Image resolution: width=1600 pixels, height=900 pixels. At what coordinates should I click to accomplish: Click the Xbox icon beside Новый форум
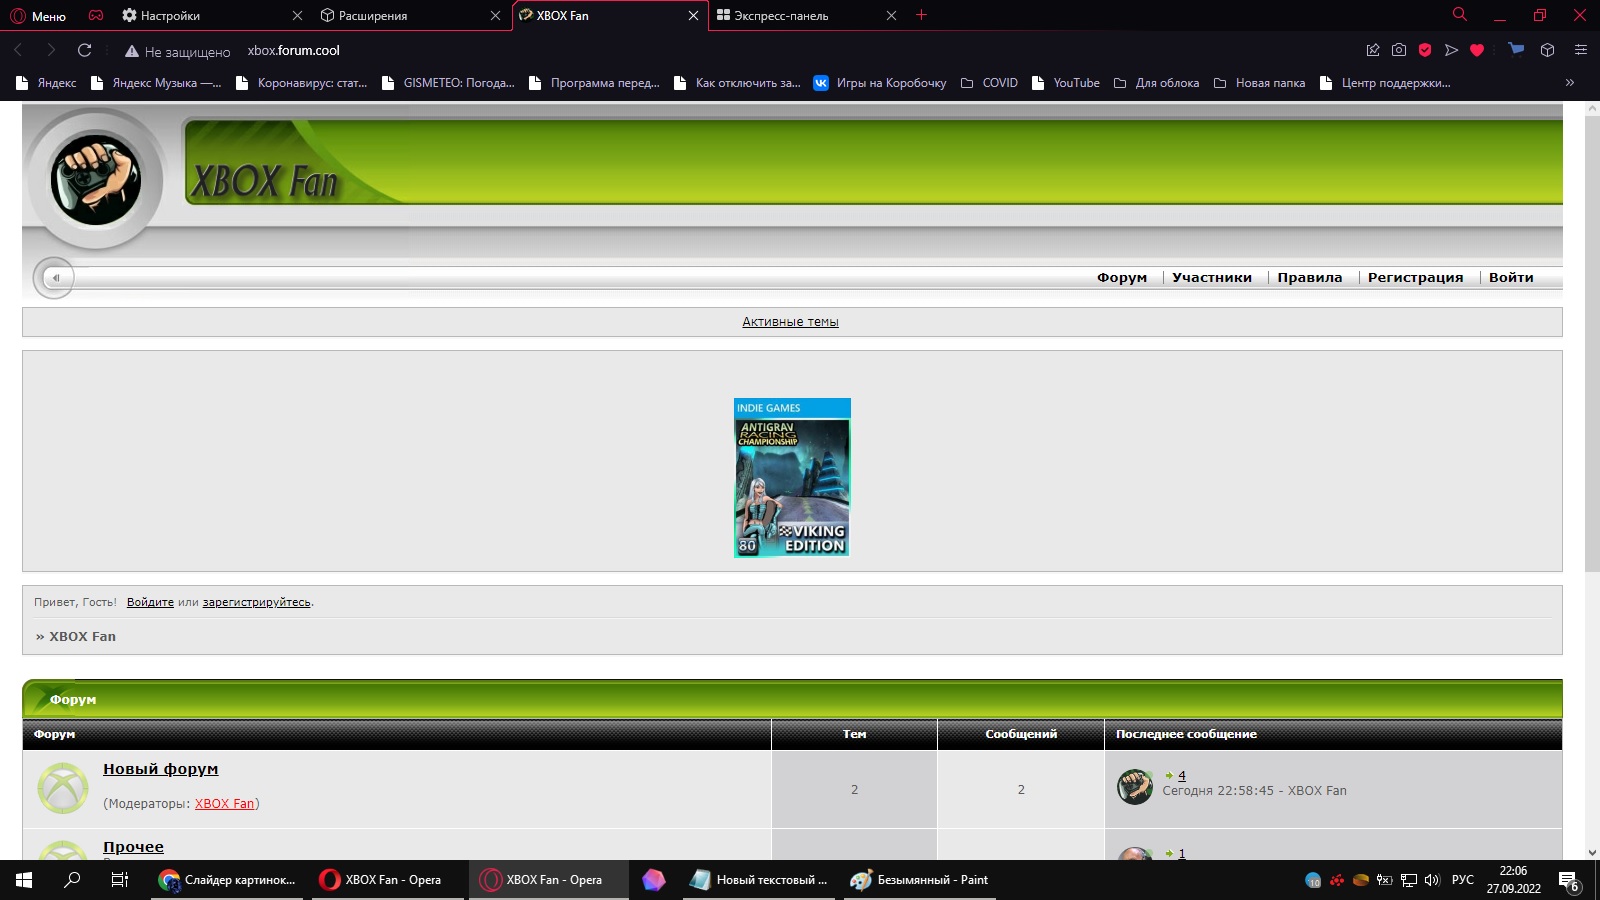63,788
